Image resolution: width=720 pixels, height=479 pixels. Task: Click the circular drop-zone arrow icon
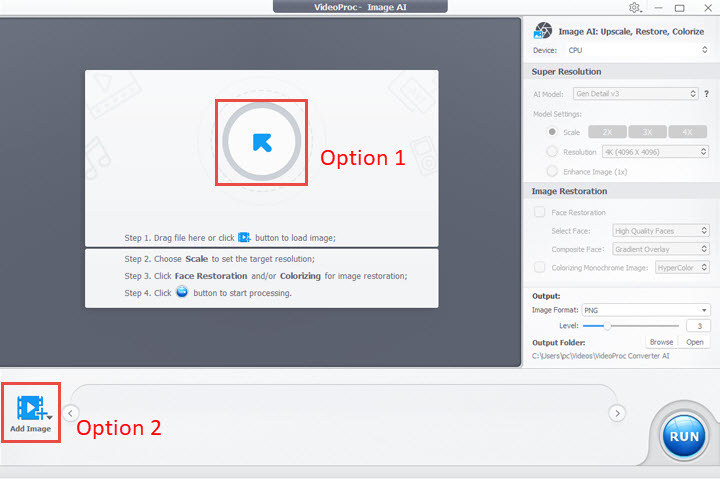pos(261,142)
